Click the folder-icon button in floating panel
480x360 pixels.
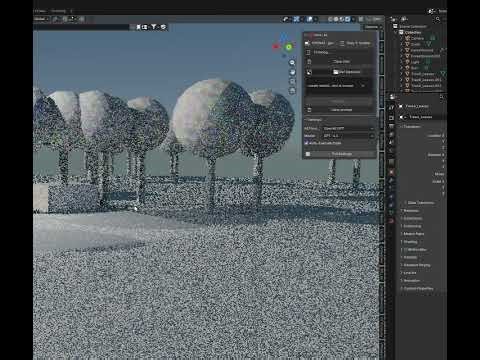coord(347,72)
